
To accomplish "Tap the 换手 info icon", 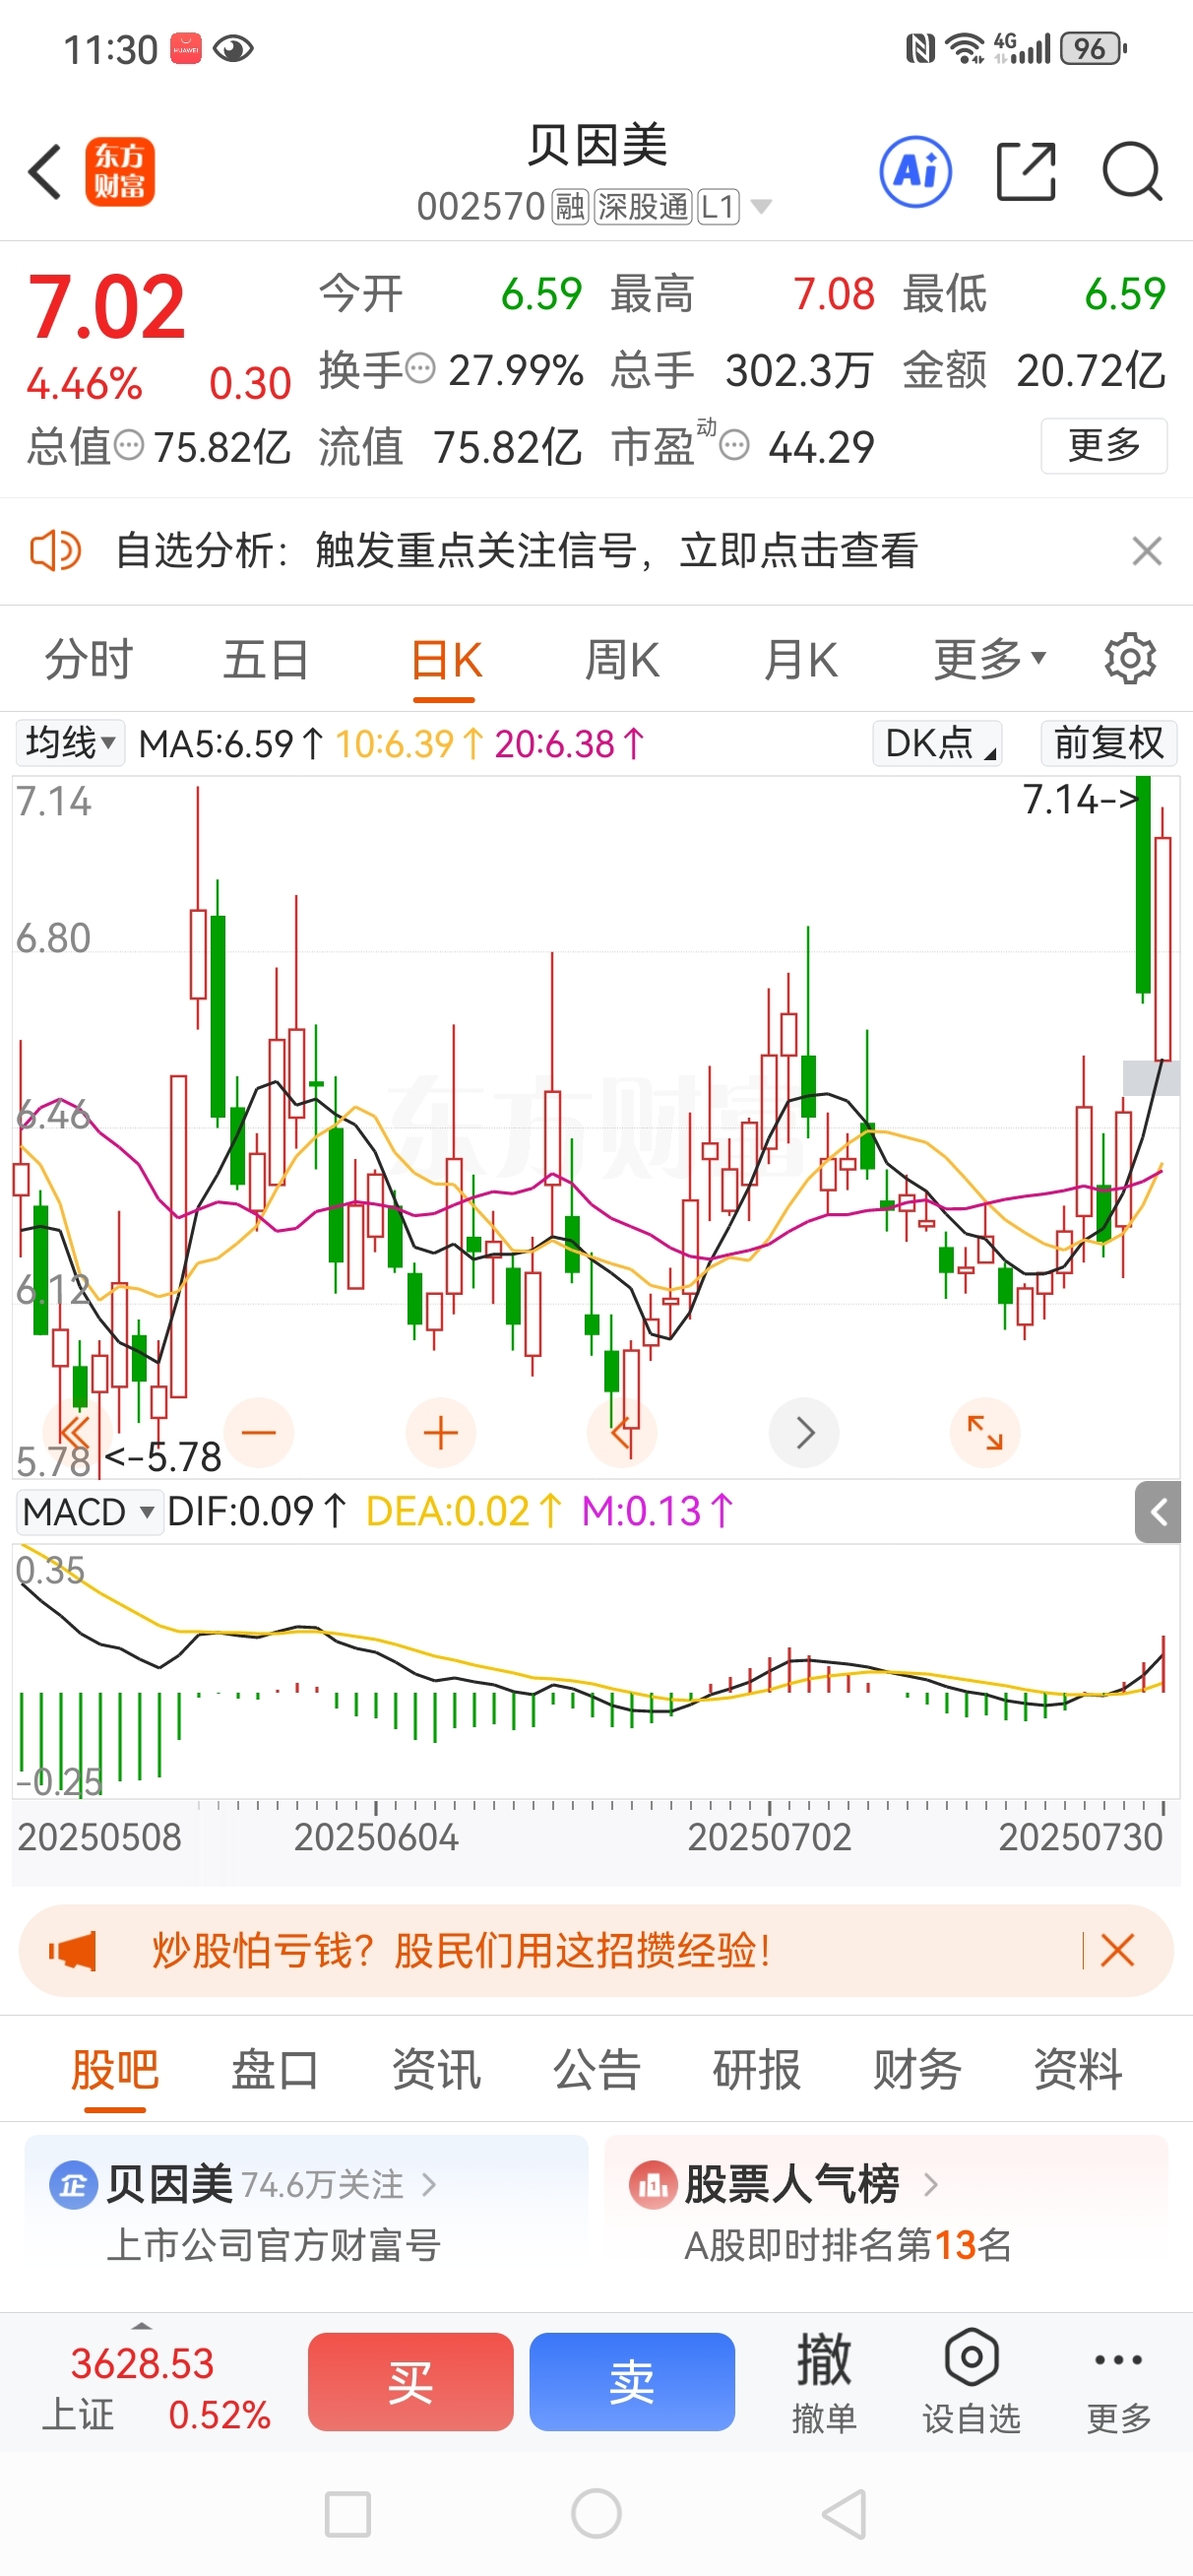I will (420, 369).
